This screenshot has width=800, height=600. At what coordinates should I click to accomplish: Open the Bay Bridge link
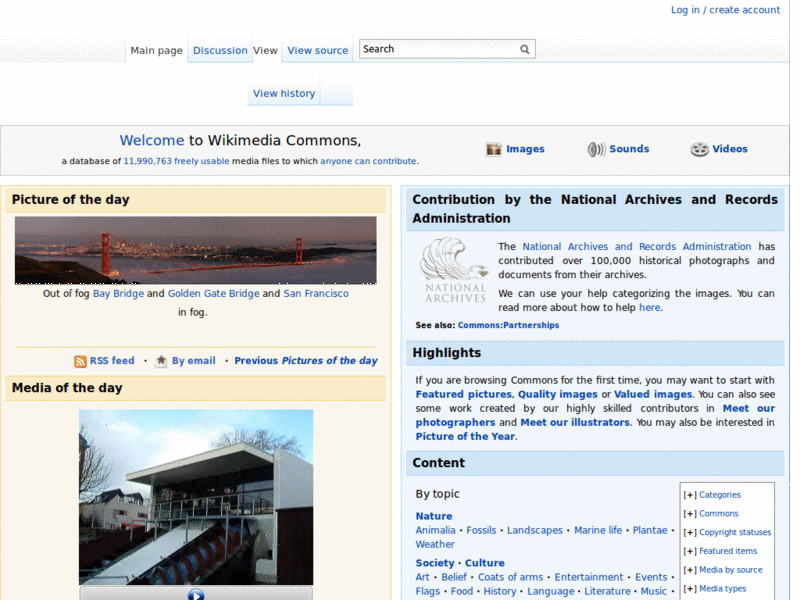pos(118,294)
